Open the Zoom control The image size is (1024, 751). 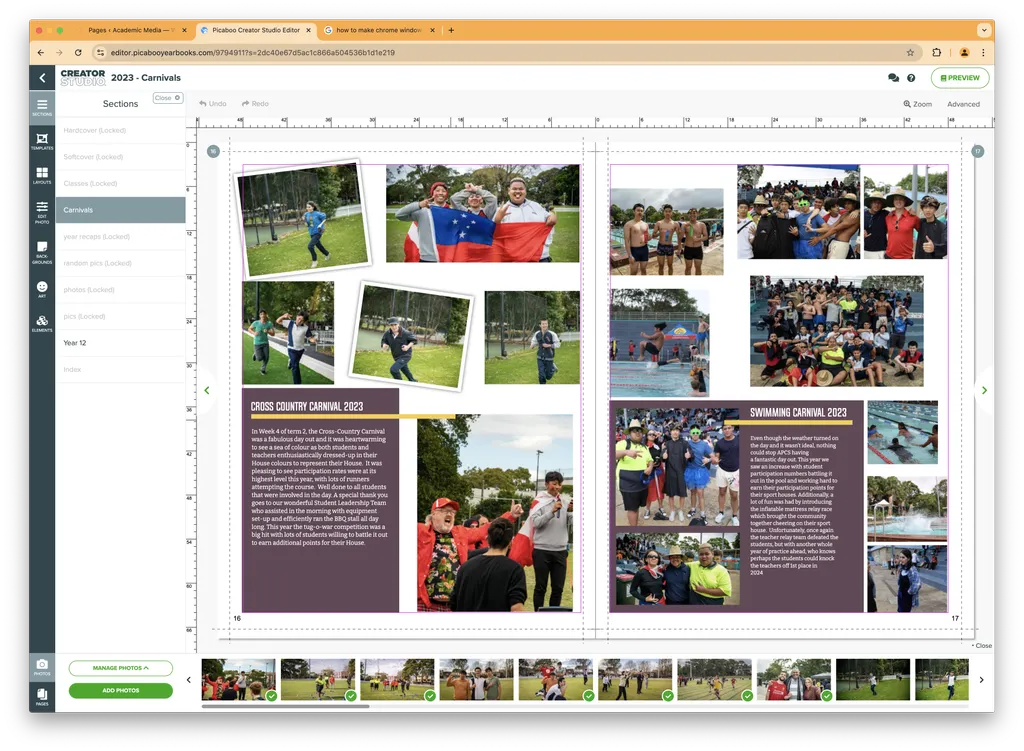pyautogui.click(x=918, y=104)
